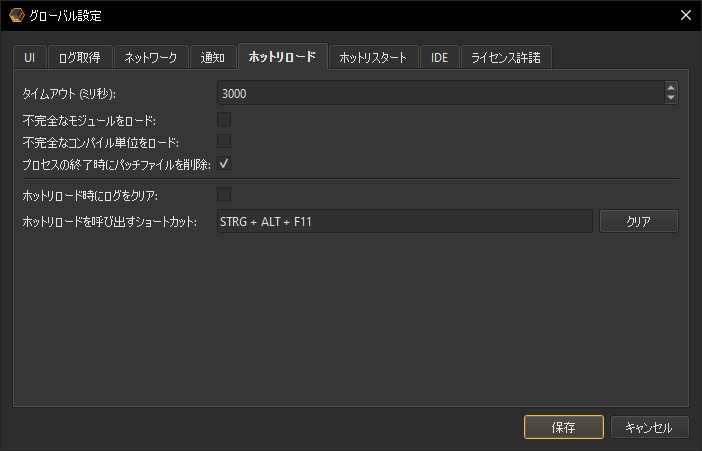Uncheck プロセスの終了時にパッチファイルを削除
Viewport: 702px width, 451px height.
(x=224, y=163)
